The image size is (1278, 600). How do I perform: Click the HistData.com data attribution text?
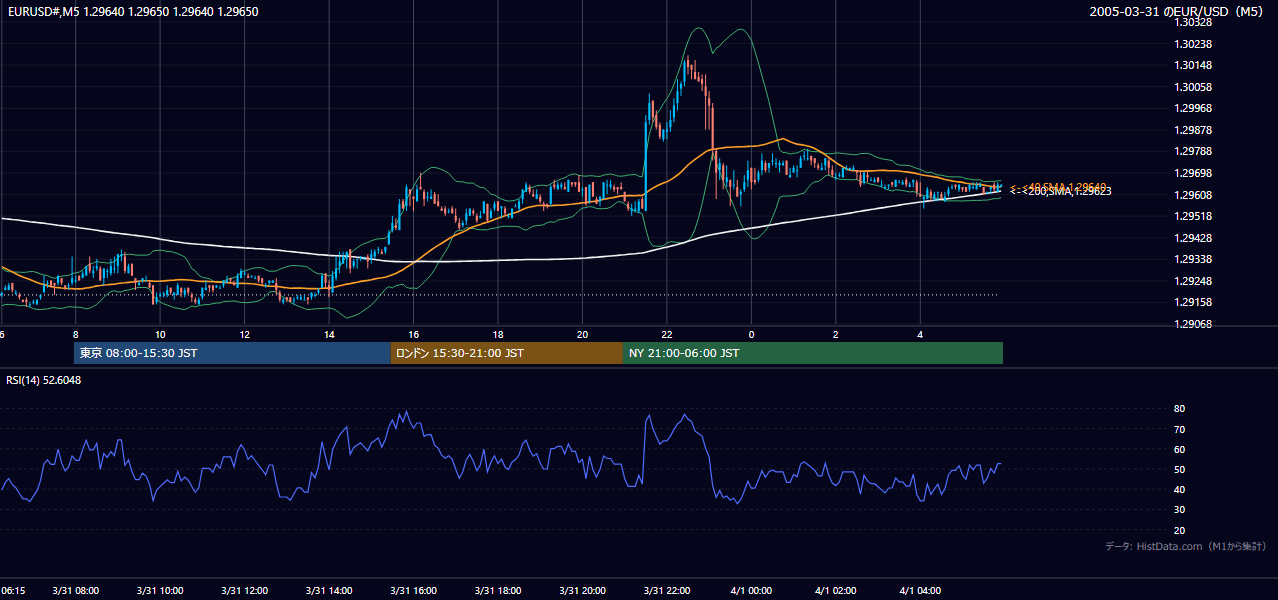(1186, 546)
